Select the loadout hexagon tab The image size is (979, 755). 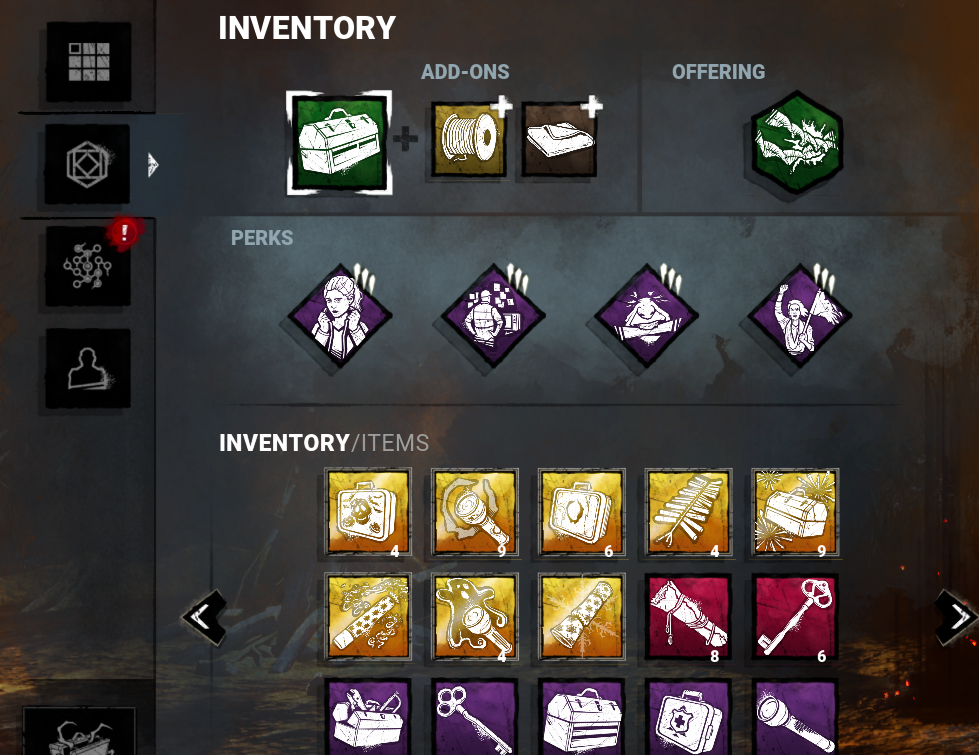[87, 164]
